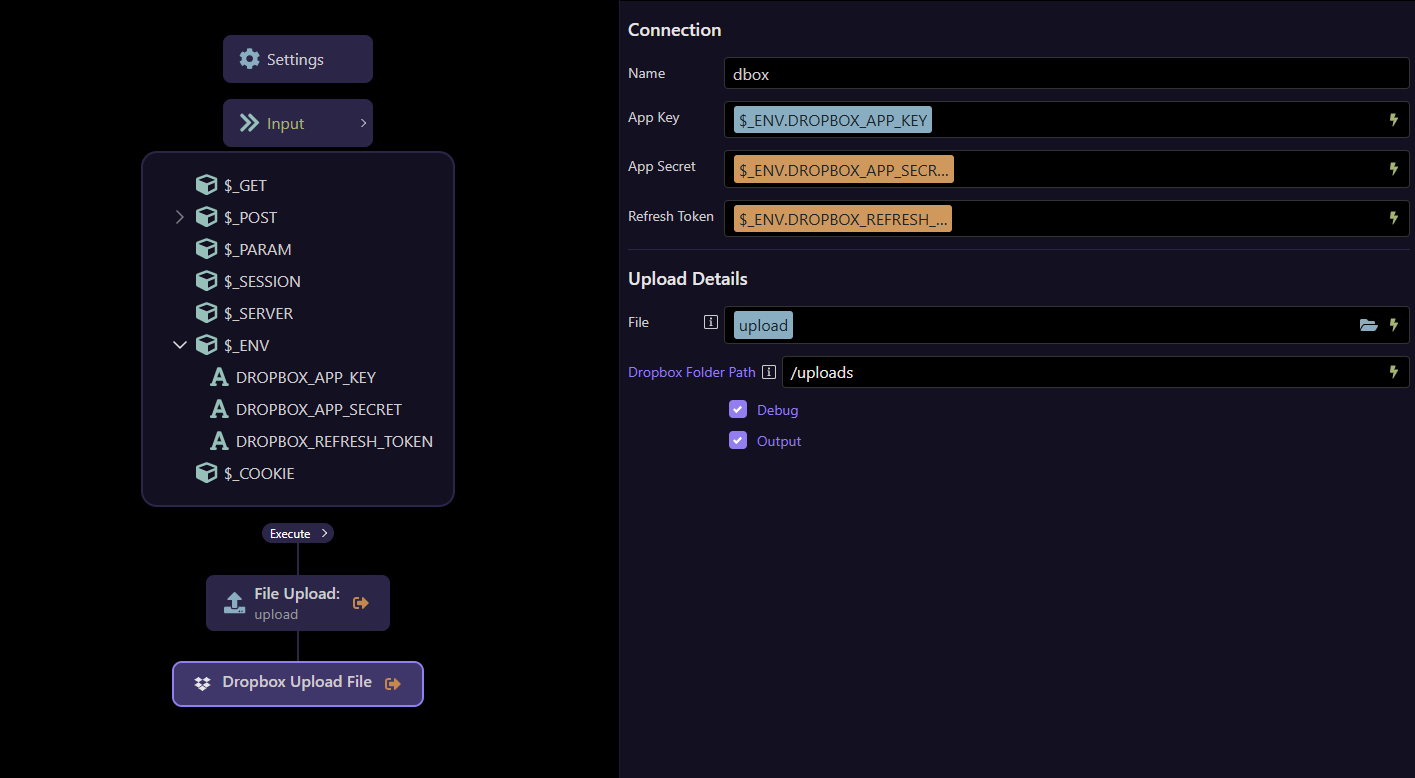Select the $_SESSION tree item
Viewport: 1415px width, 778px height.
pos(262,281)
